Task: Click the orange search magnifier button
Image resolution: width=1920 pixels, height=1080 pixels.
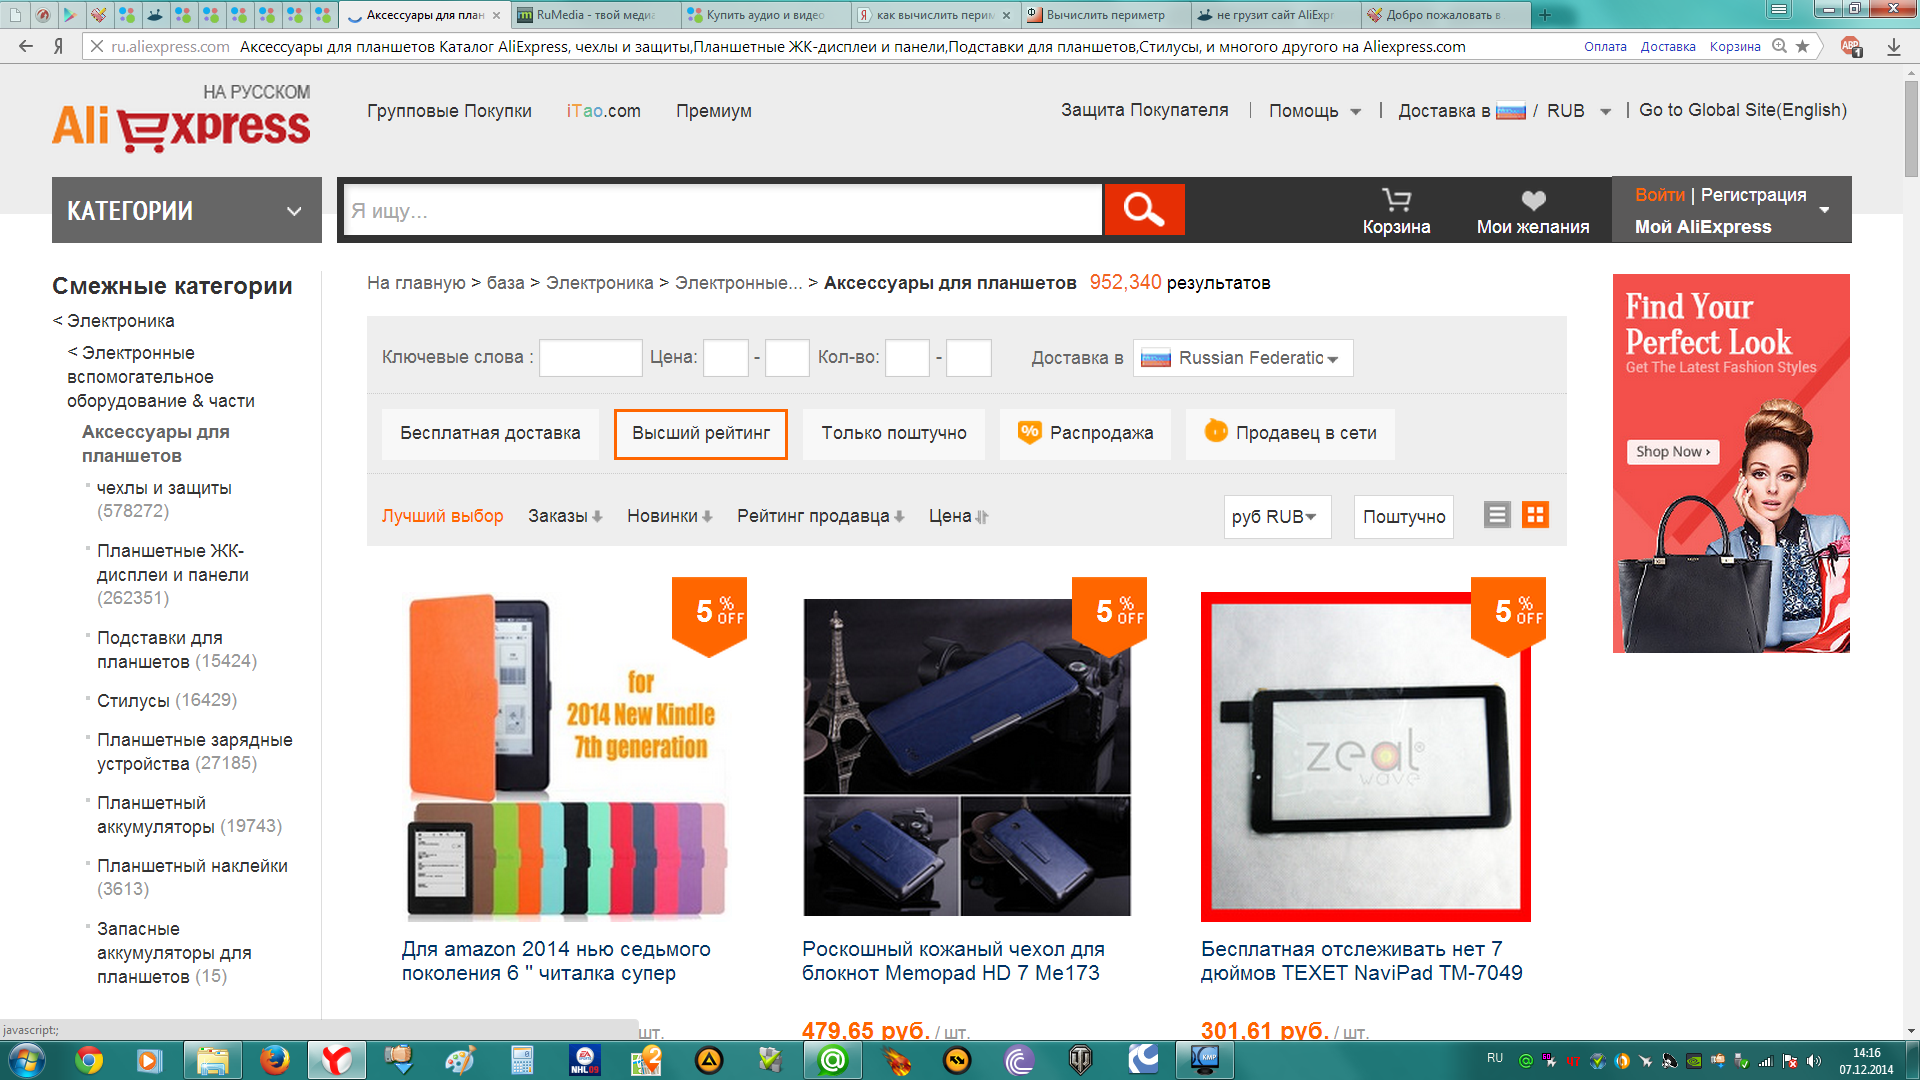Action: point(1144,210)
